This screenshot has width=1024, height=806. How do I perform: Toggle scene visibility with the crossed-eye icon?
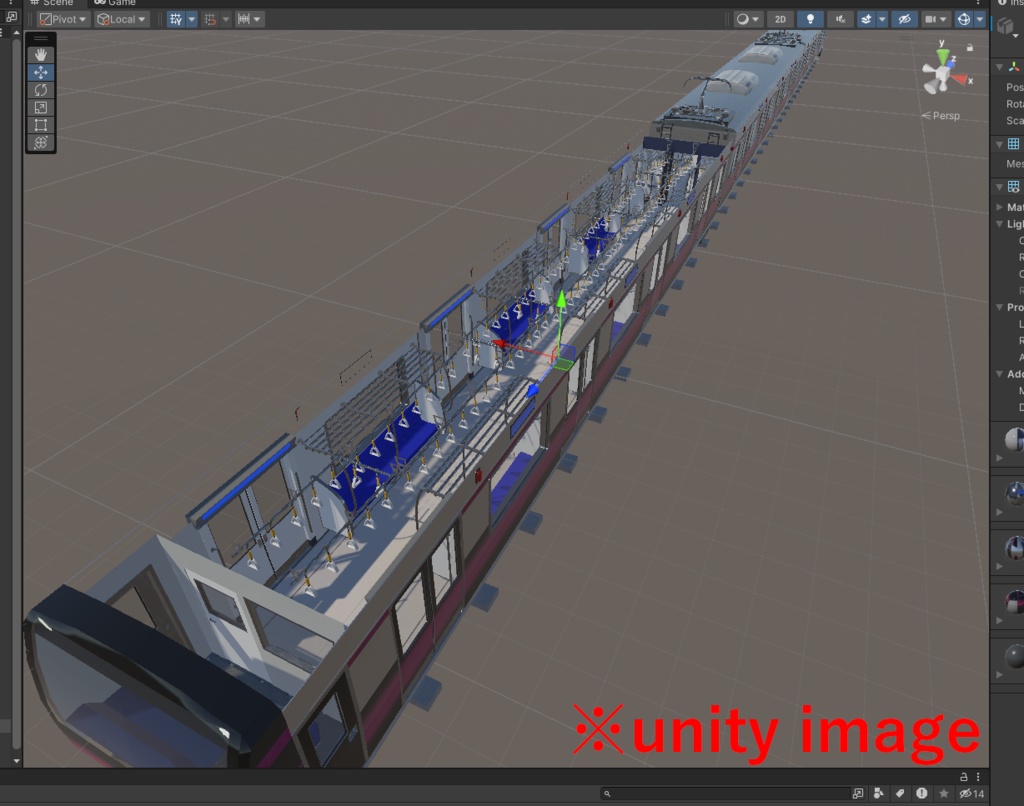[903, 18]
